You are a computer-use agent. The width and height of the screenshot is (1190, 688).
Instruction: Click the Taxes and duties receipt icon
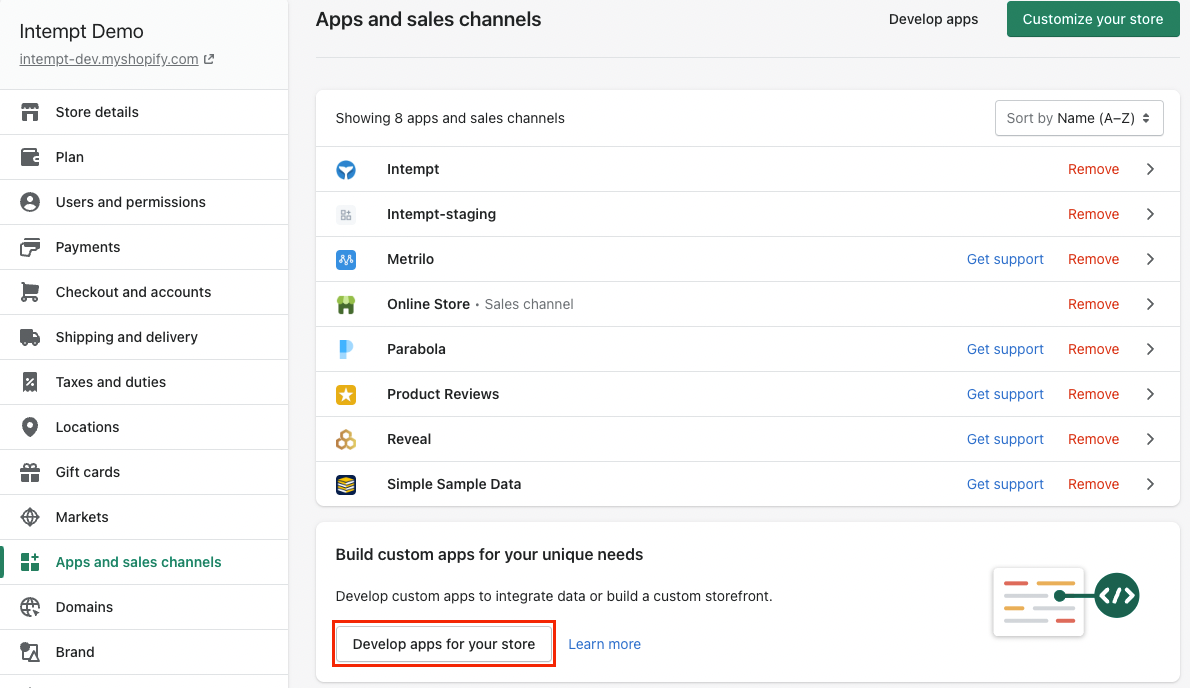(x=30, y=382)
